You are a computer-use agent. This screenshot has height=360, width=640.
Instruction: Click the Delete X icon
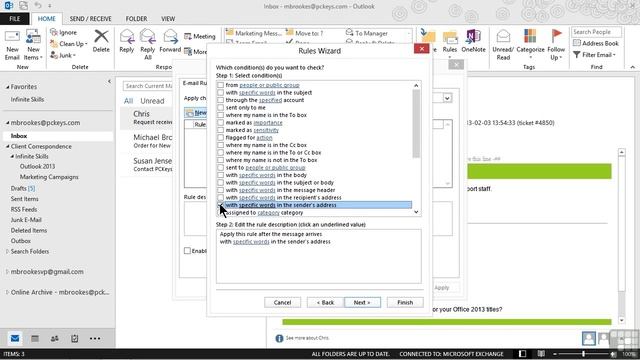[101, 37]
